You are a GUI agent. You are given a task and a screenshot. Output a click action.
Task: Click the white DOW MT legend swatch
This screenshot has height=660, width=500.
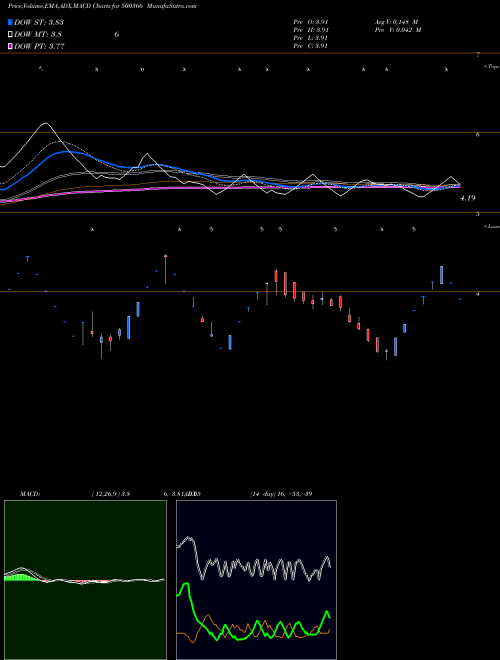coord(10,34)
